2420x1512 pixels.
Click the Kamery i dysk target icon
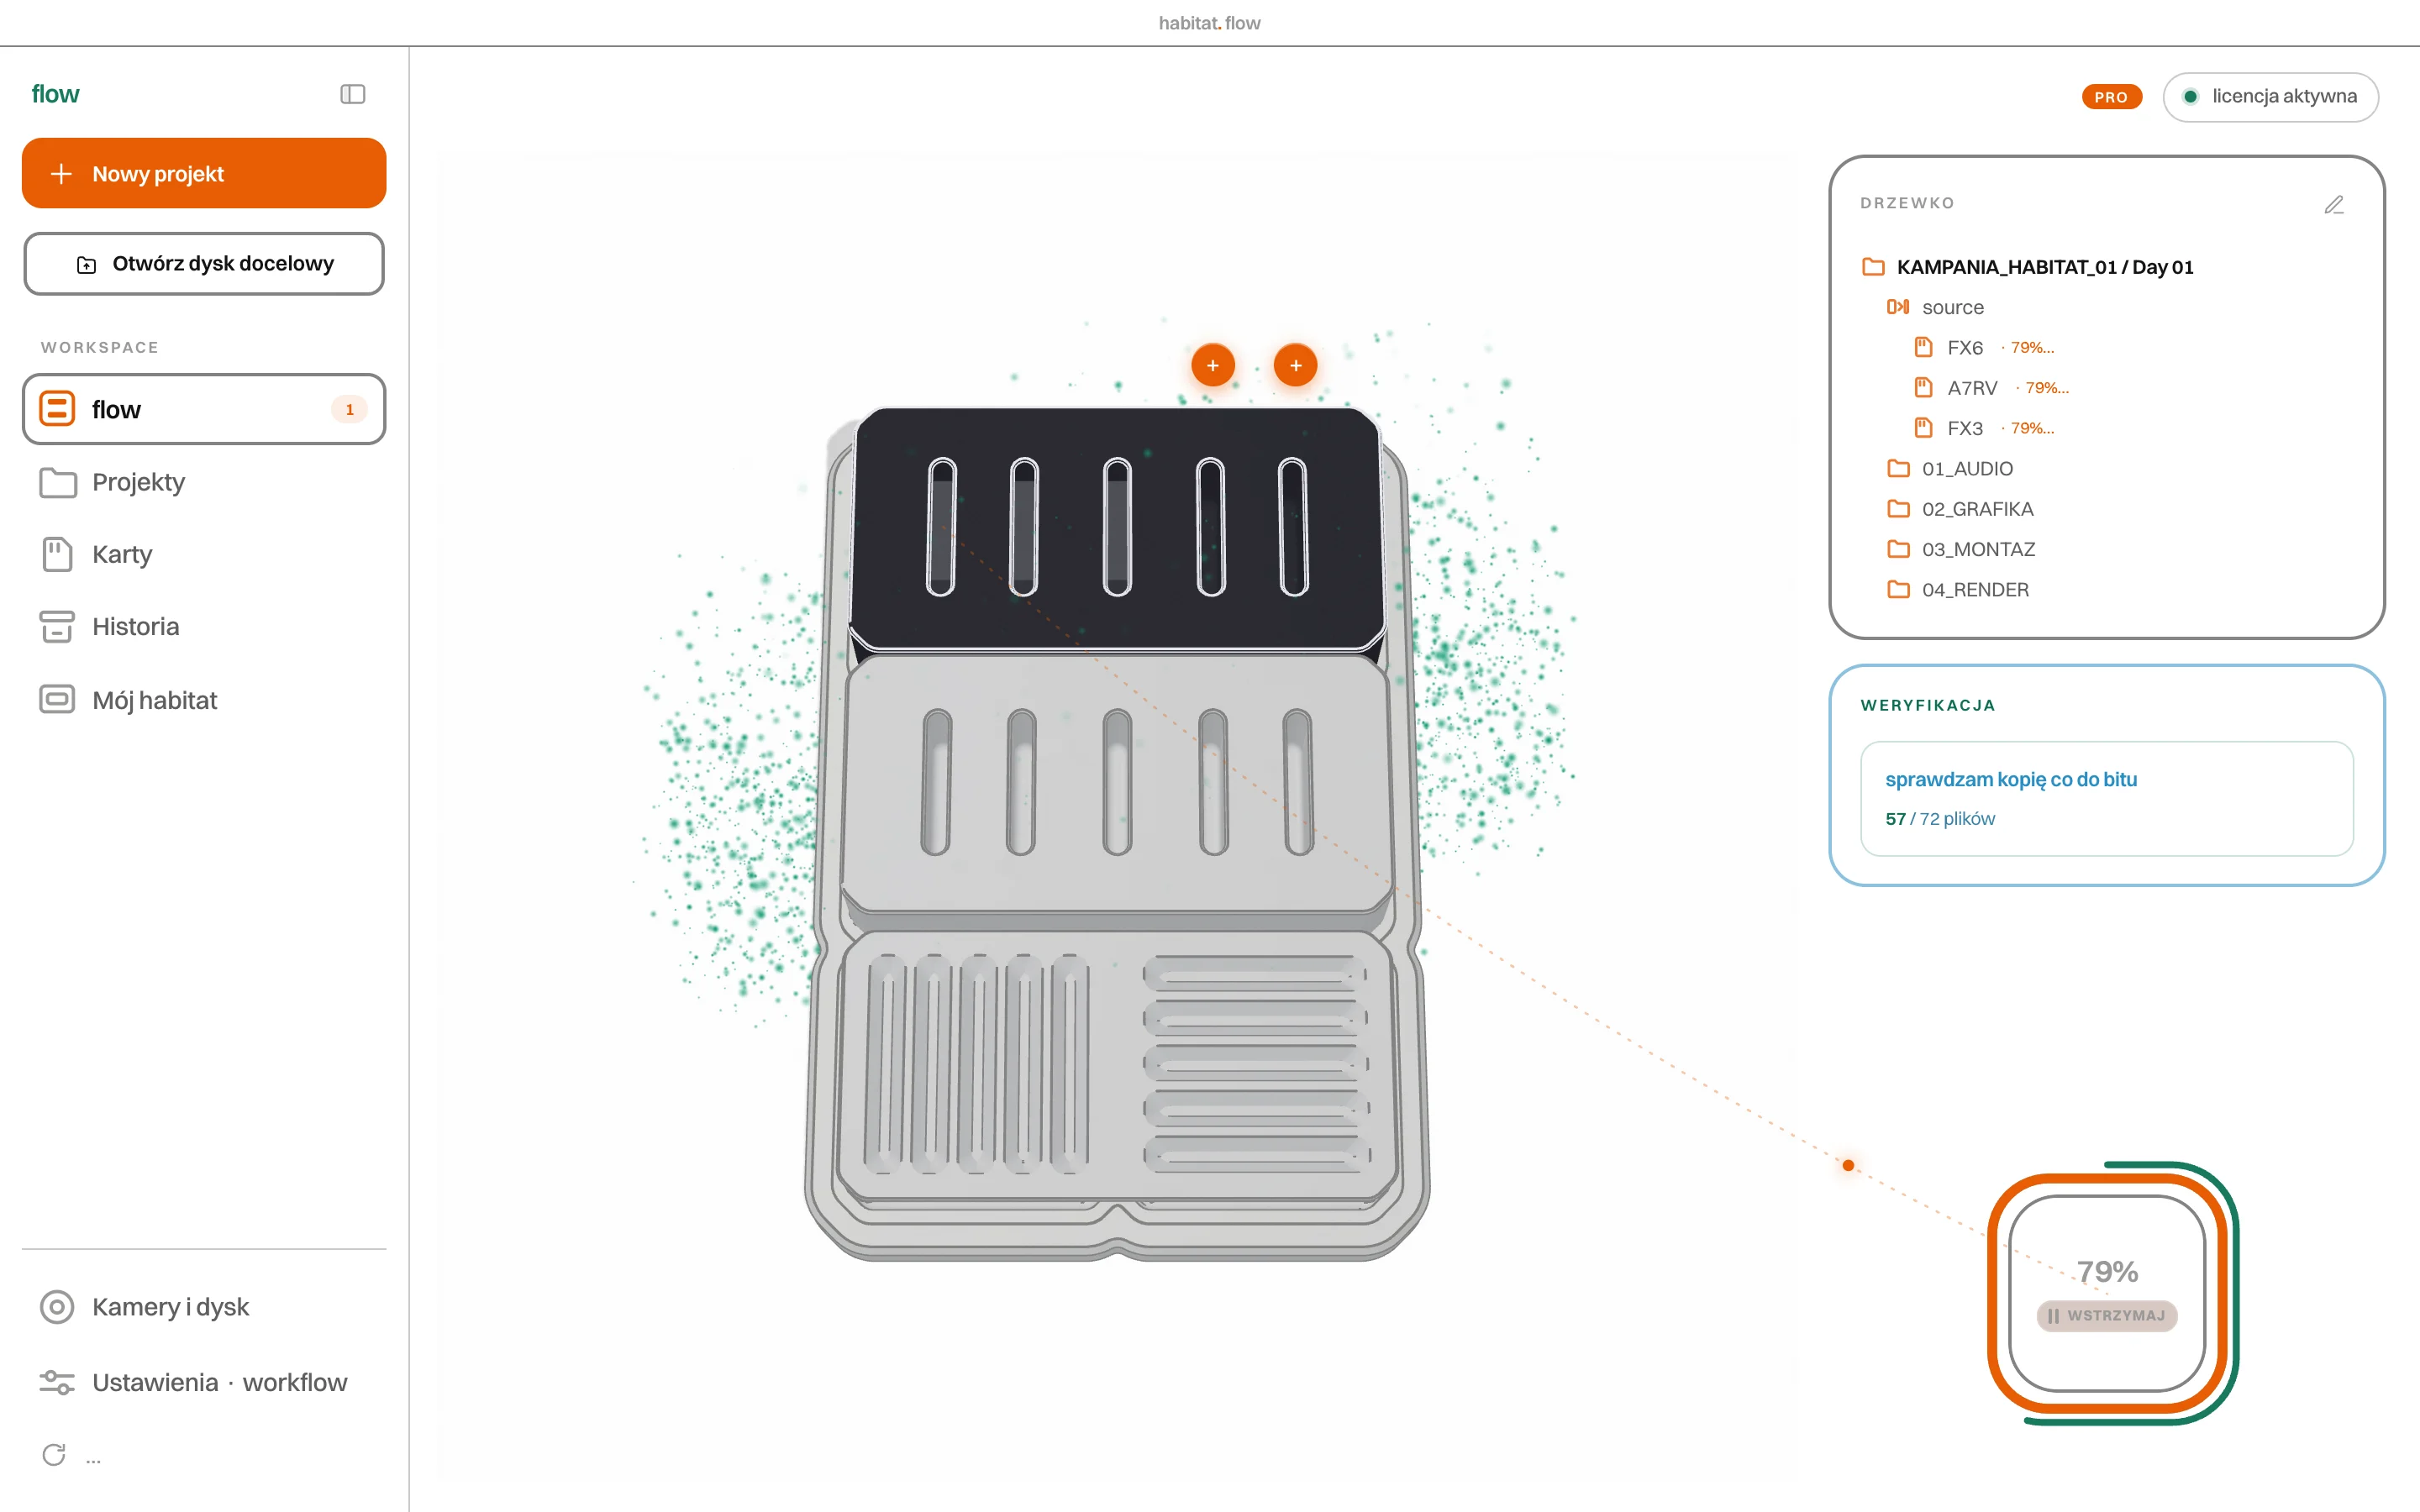tap(58, 1307)
